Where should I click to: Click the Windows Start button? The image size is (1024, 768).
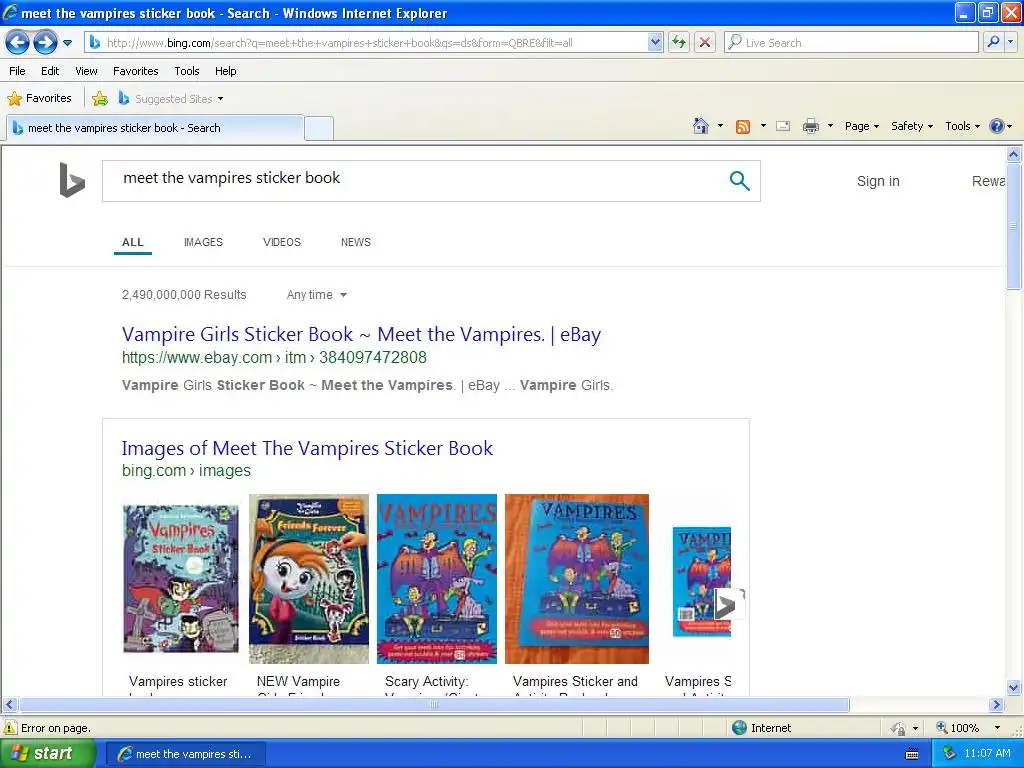47,754
